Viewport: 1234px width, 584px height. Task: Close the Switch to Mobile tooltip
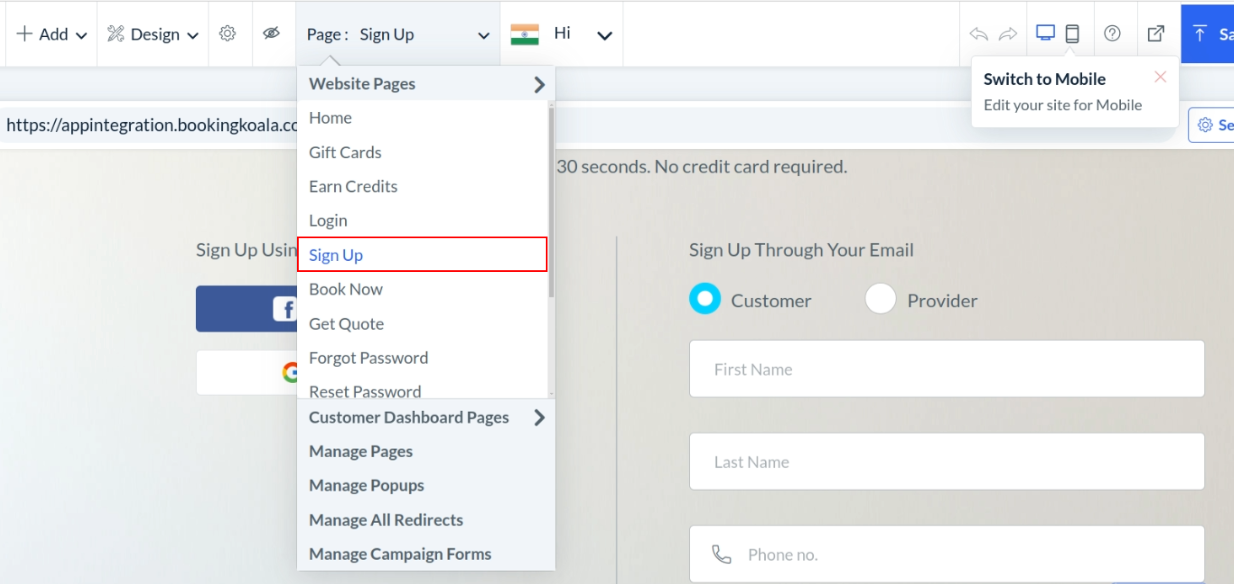(1160, 77)
